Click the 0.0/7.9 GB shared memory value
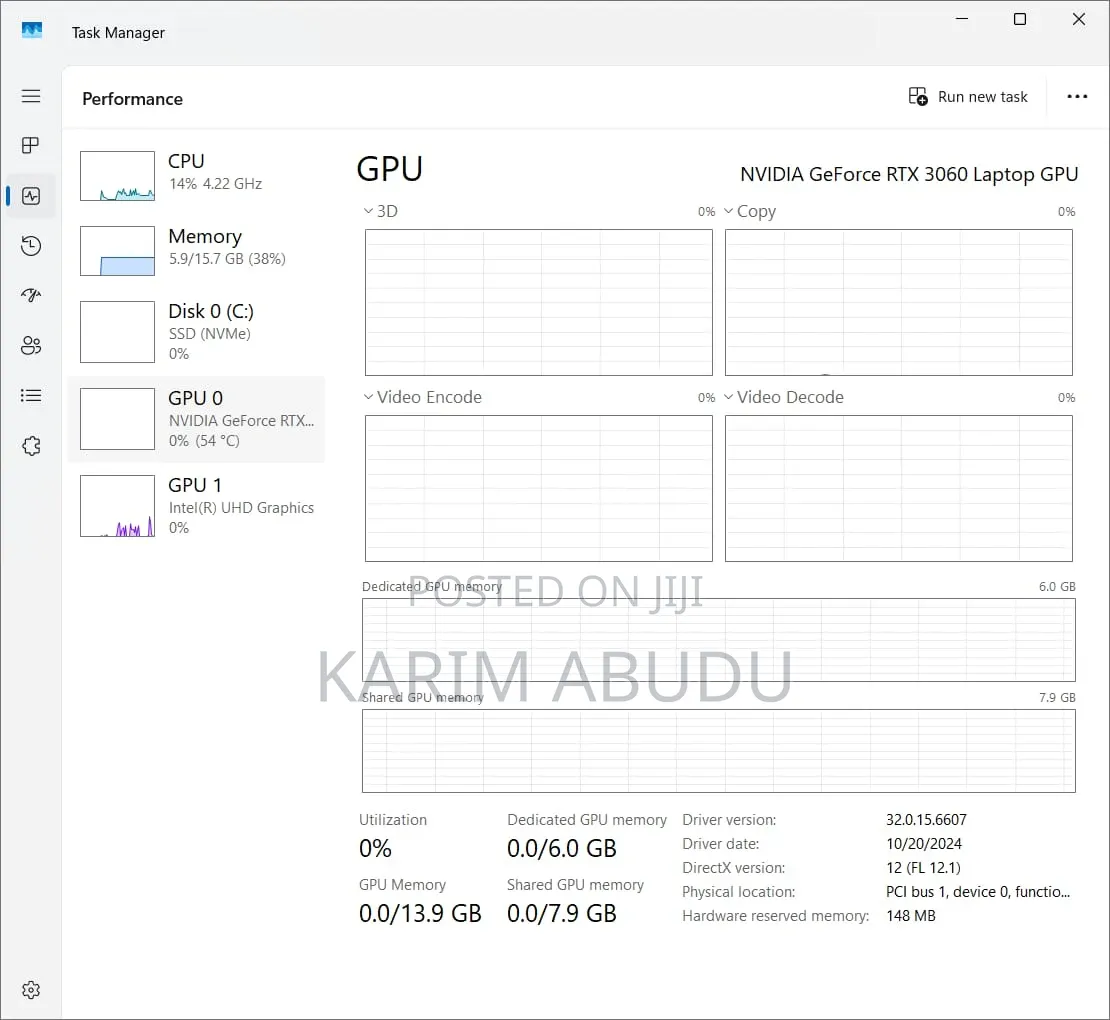 tap(561, 913)
